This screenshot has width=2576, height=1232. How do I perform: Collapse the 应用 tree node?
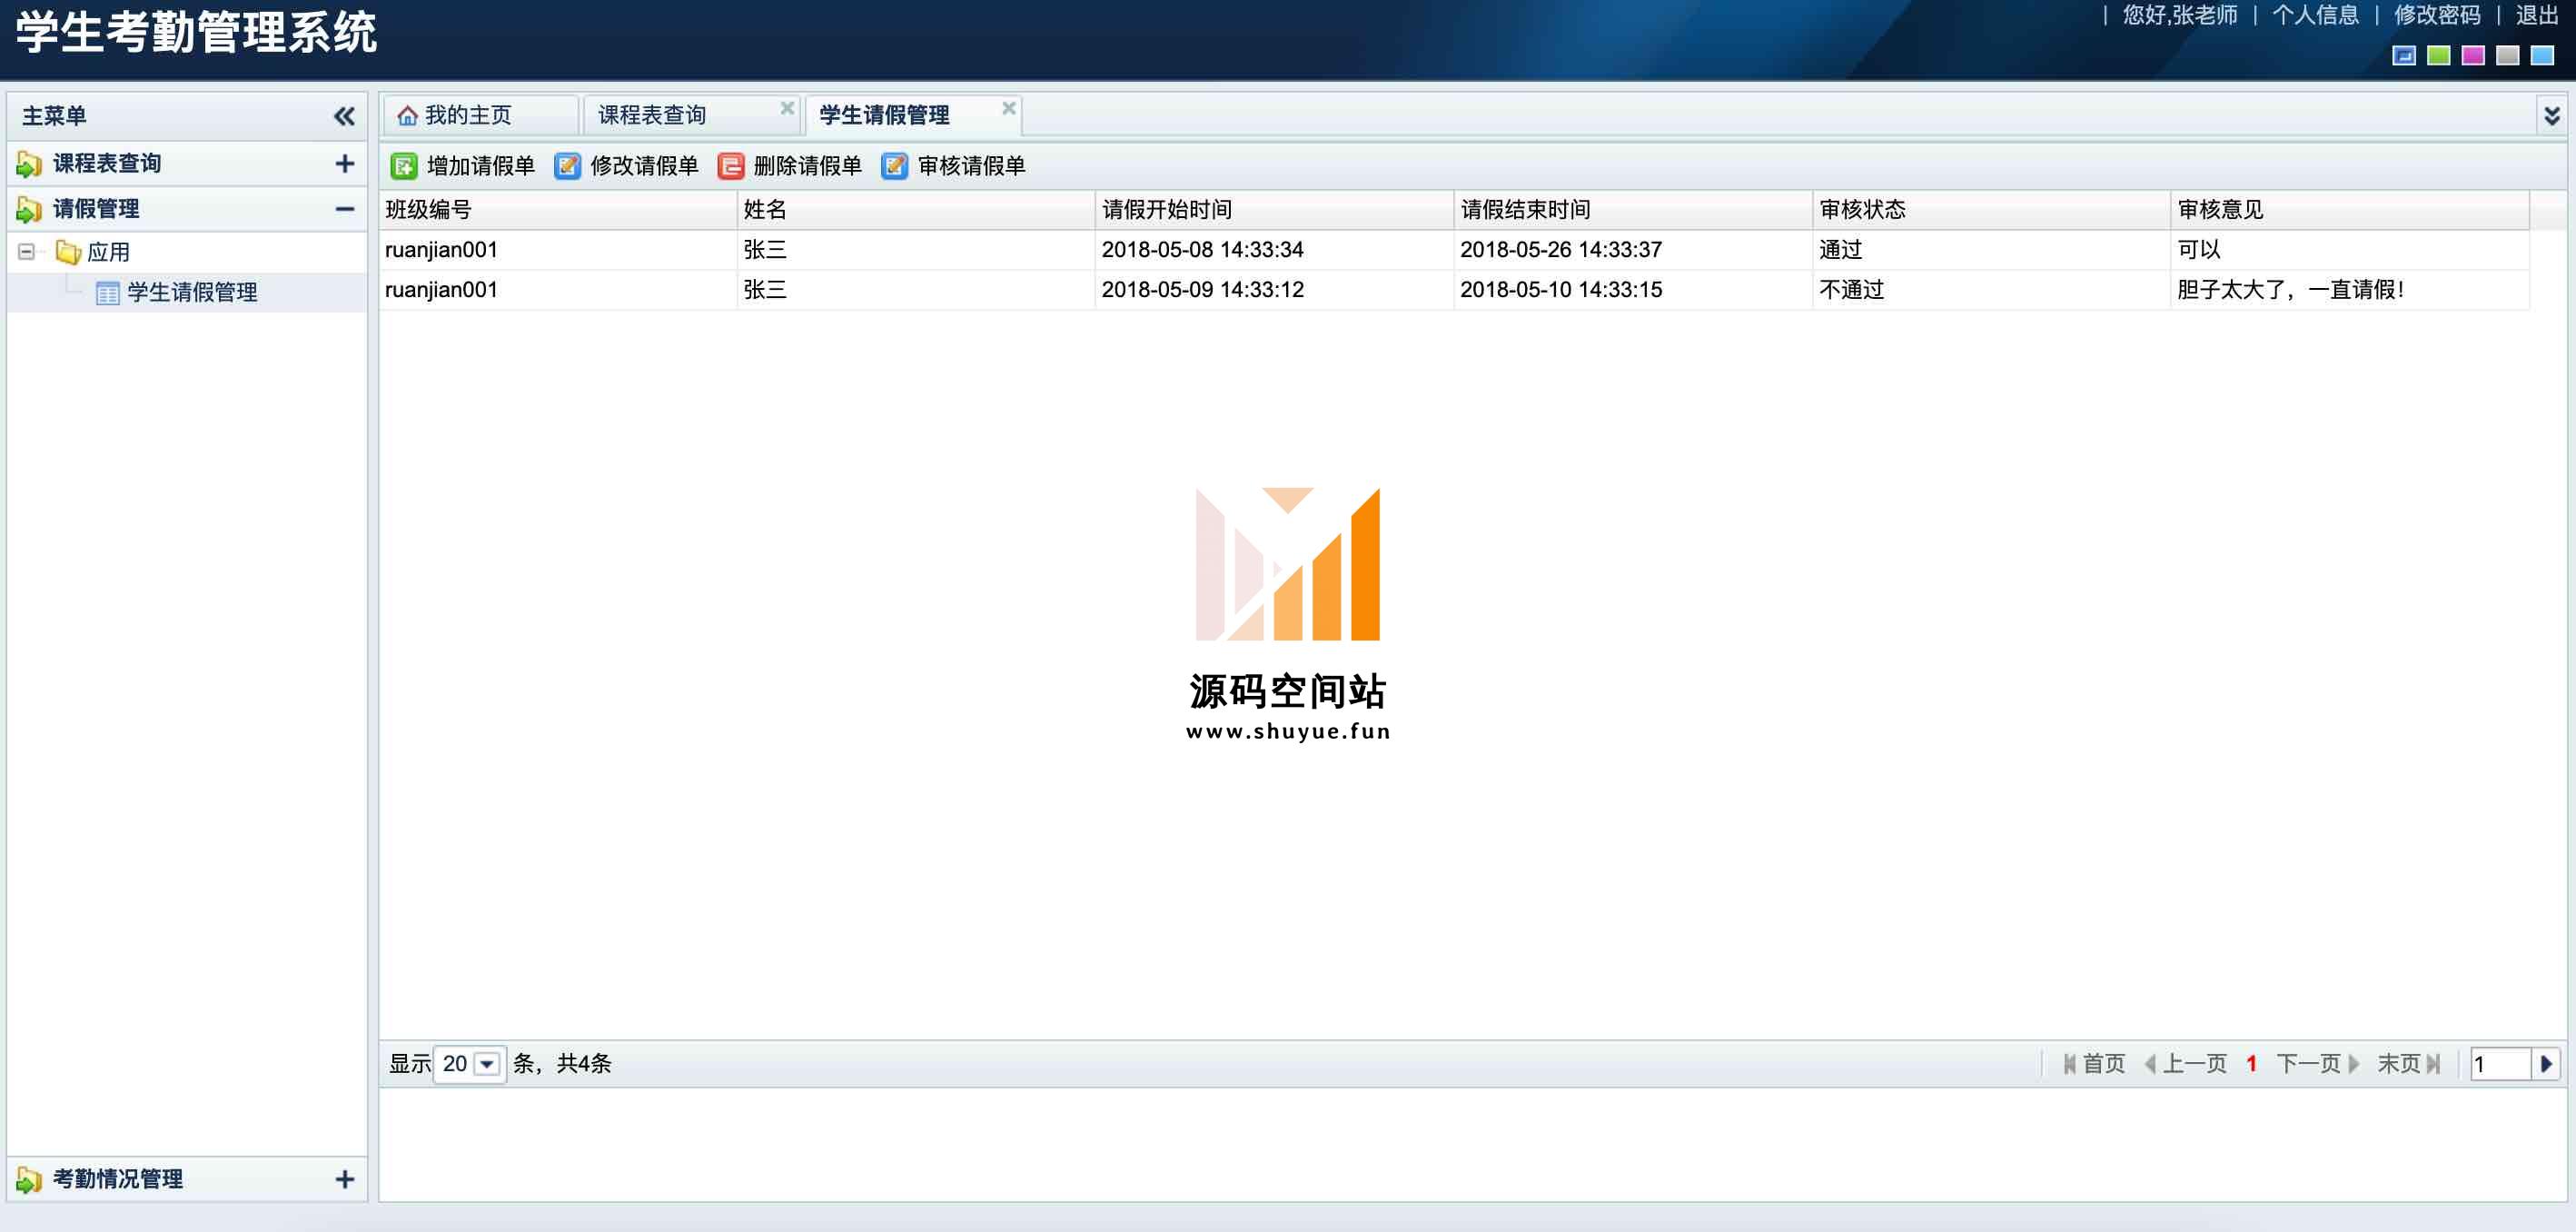point(26,252)
